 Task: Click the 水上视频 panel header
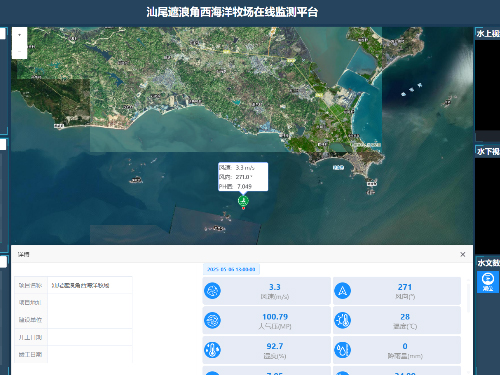tap(488, 33)
